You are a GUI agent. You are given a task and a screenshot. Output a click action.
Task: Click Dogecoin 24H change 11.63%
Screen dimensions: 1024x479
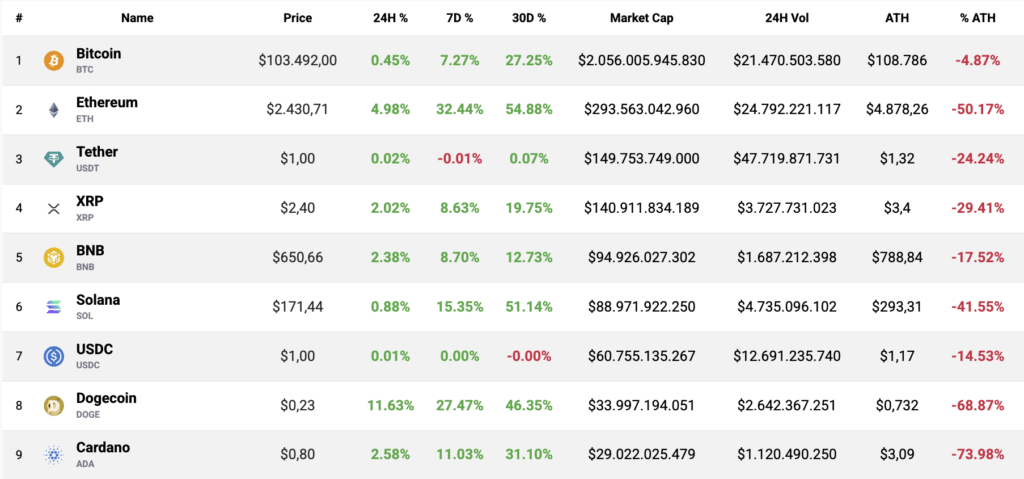coord(391,405)
